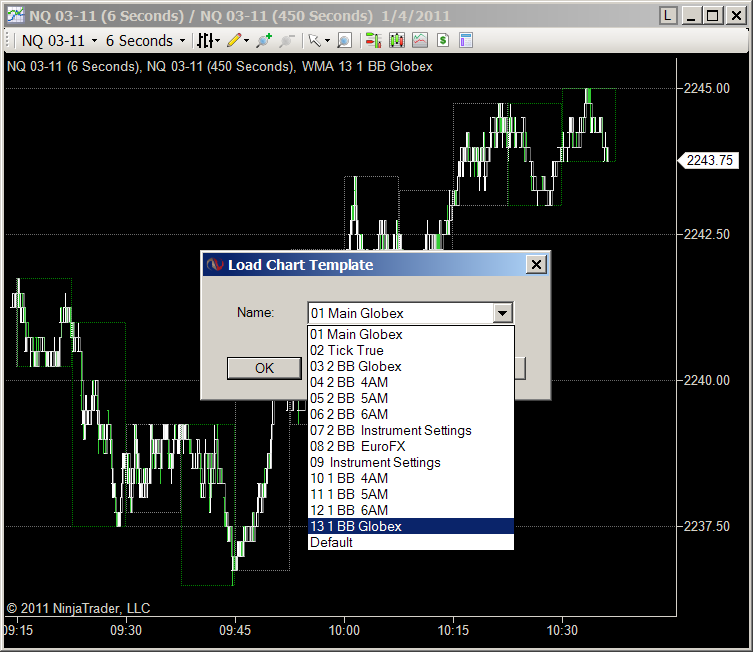753x652 pixels.
Task: Click the chart window title icon
Action: pos(15,15)
